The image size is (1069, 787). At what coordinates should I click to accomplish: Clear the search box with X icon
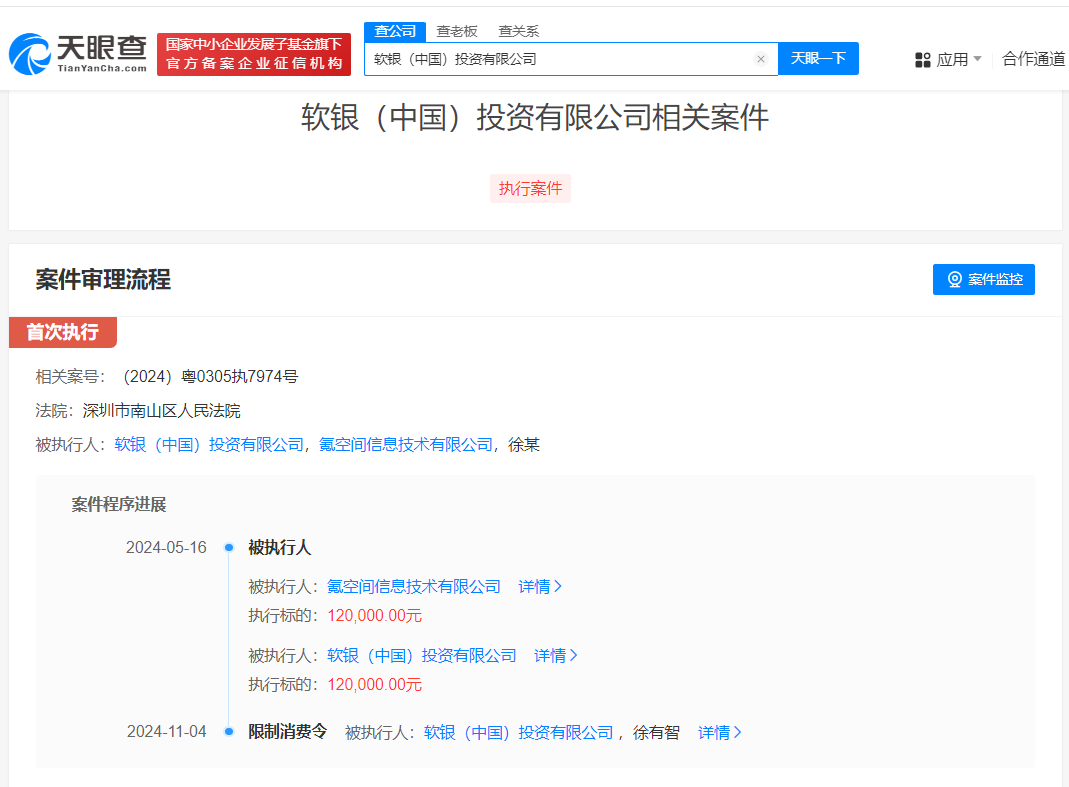pyautogui.click(x=760, y=59)
